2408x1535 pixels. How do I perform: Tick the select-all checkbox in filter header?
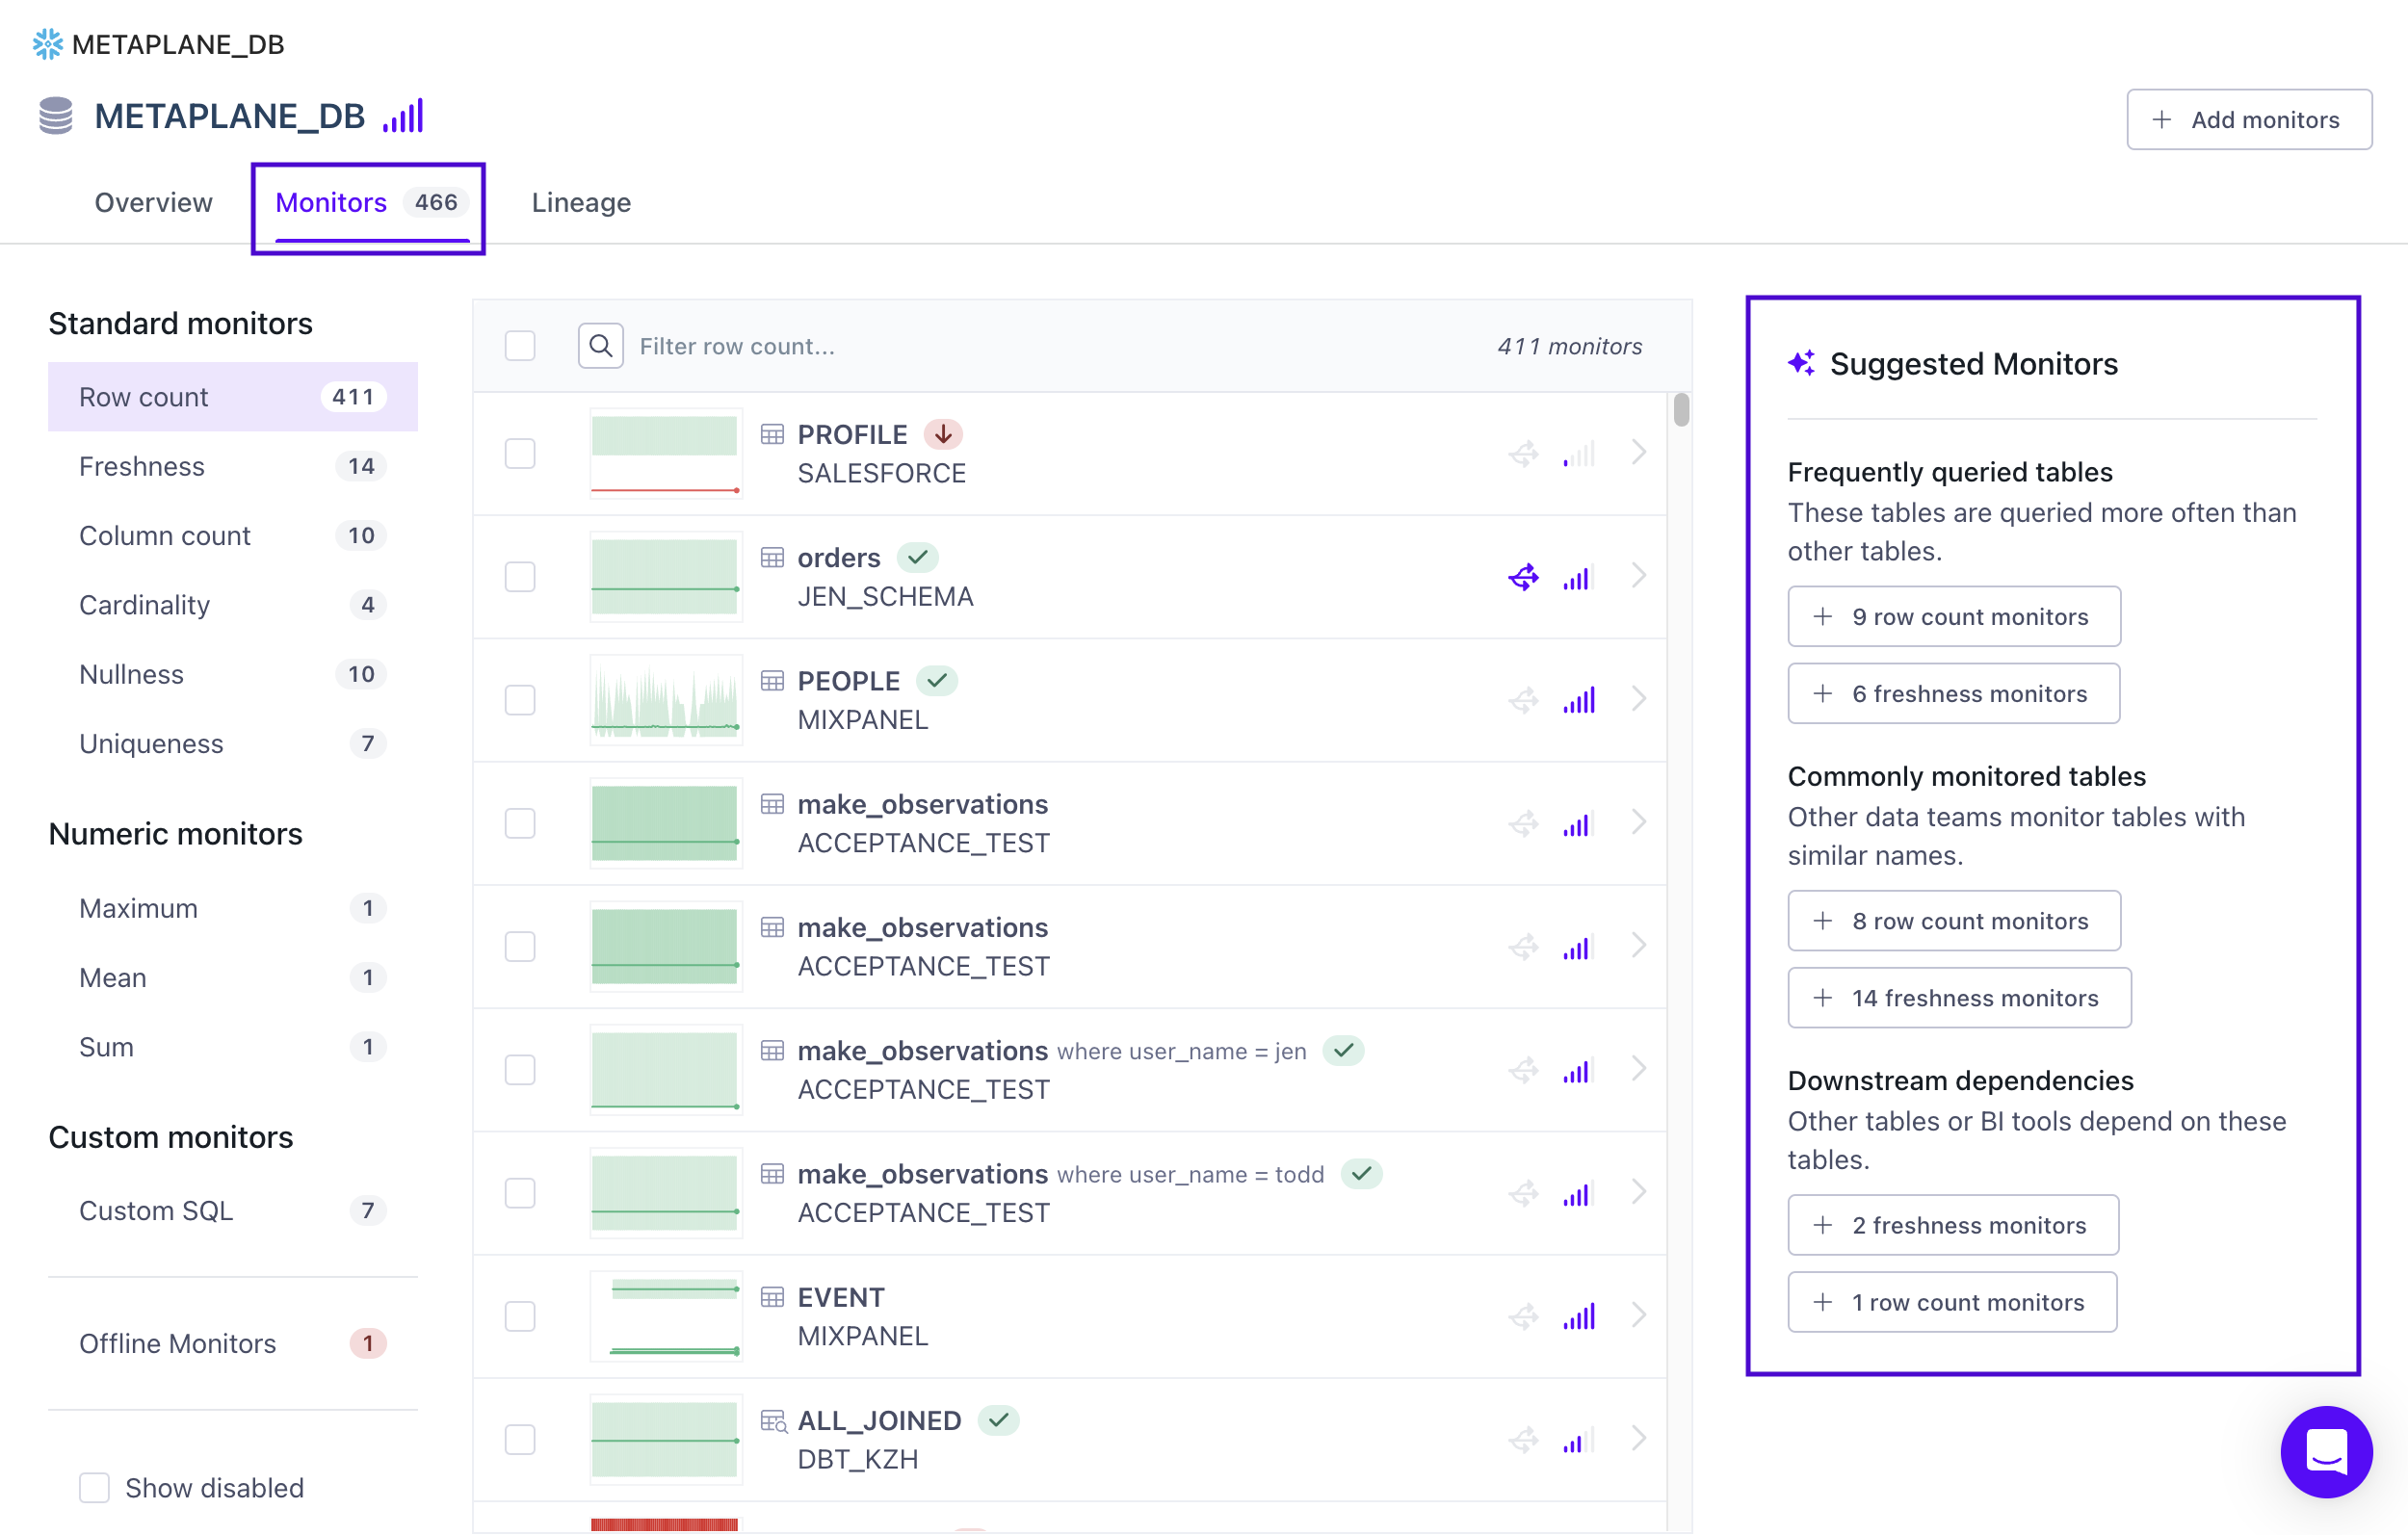520,346
